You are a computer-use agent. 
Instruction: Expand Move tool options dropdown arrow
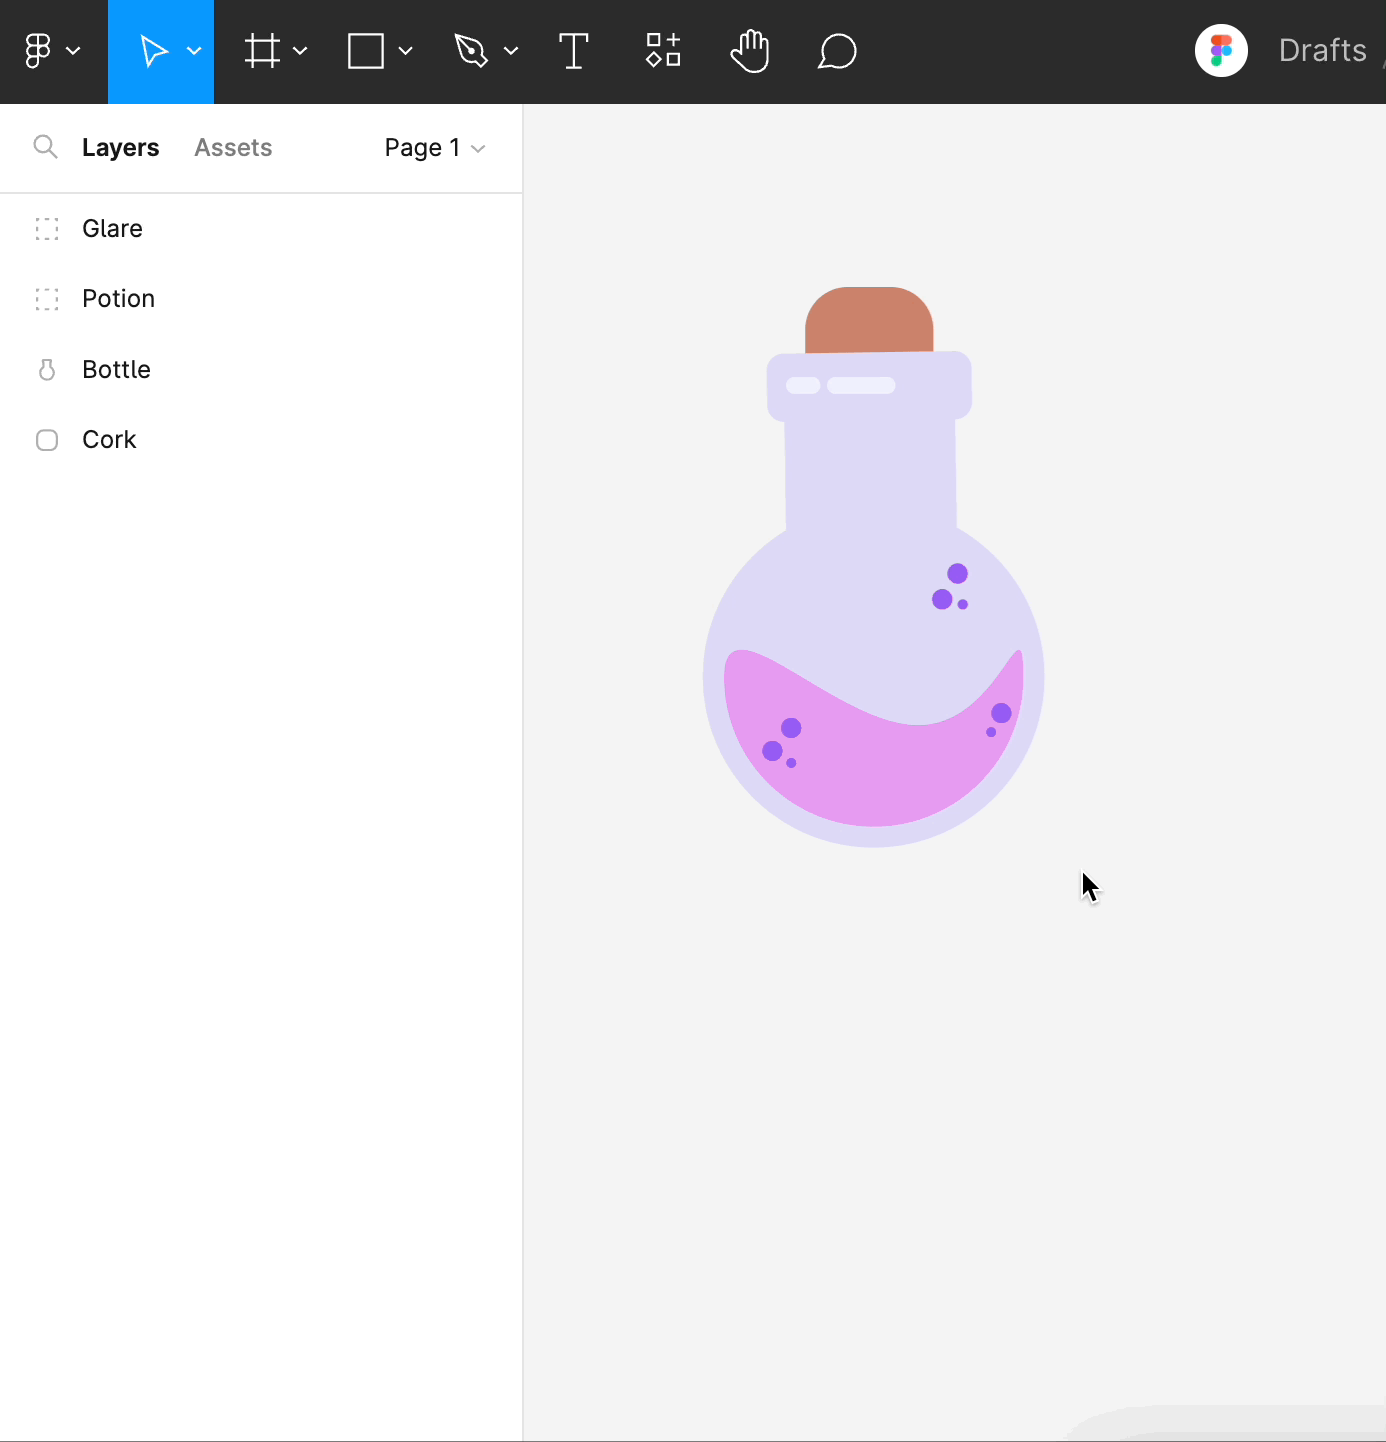pos(195,51)
